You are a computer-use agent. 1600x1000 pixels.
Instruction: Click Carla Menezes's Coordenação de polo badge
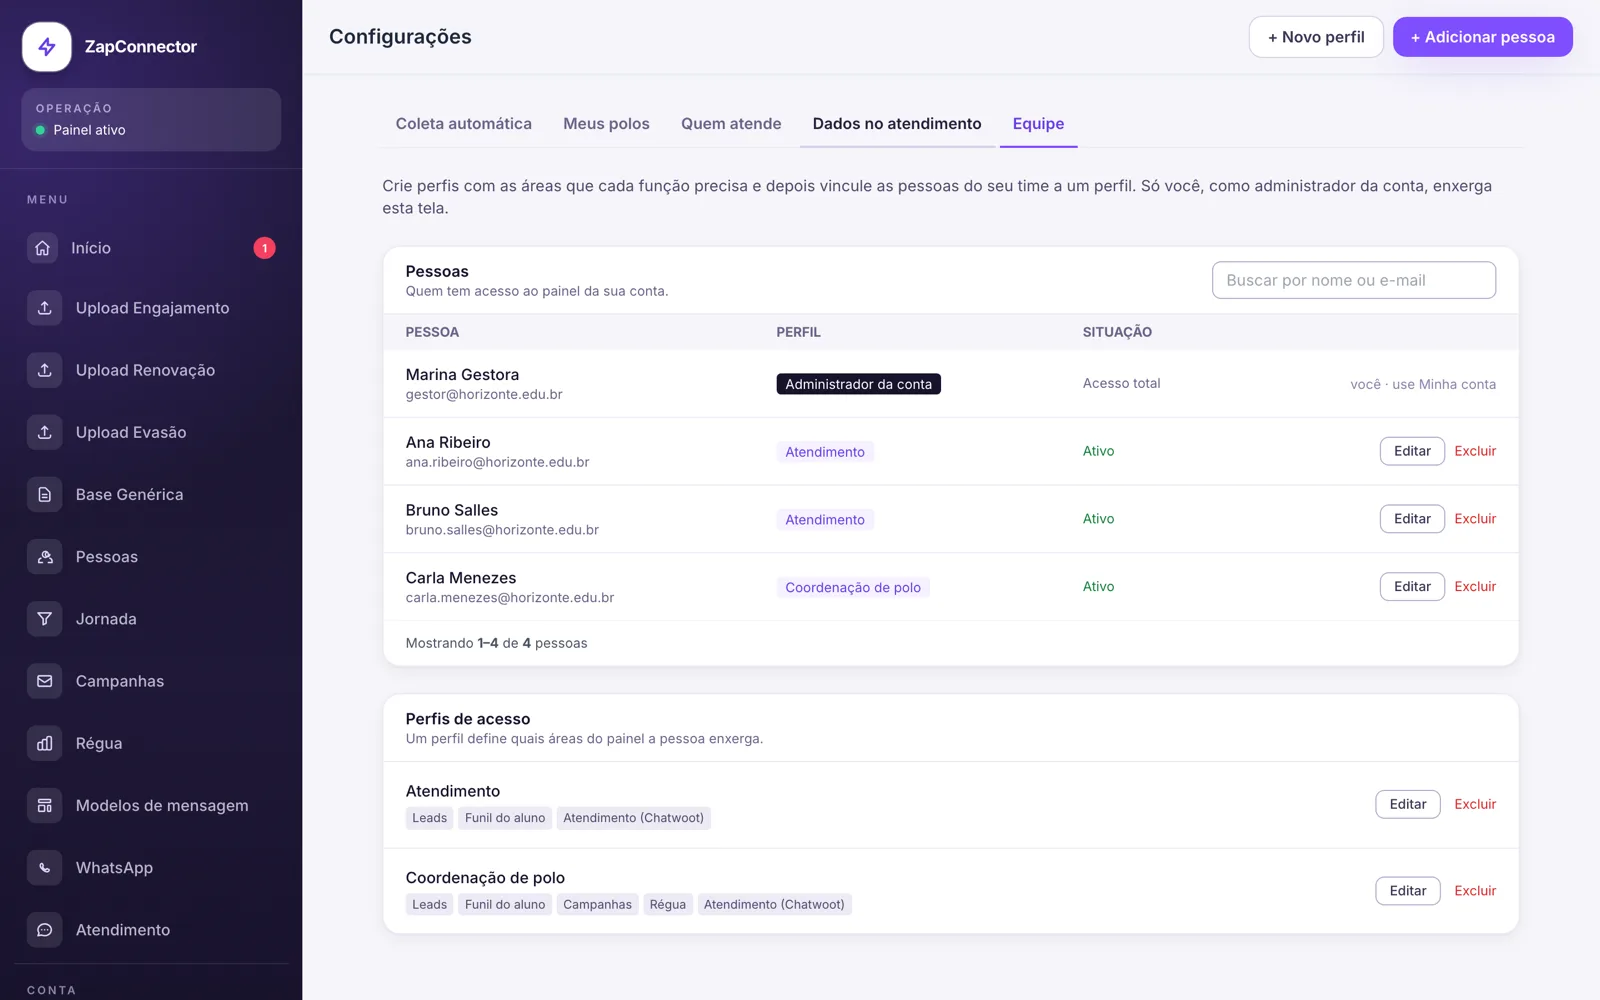[x=853, y=587]
